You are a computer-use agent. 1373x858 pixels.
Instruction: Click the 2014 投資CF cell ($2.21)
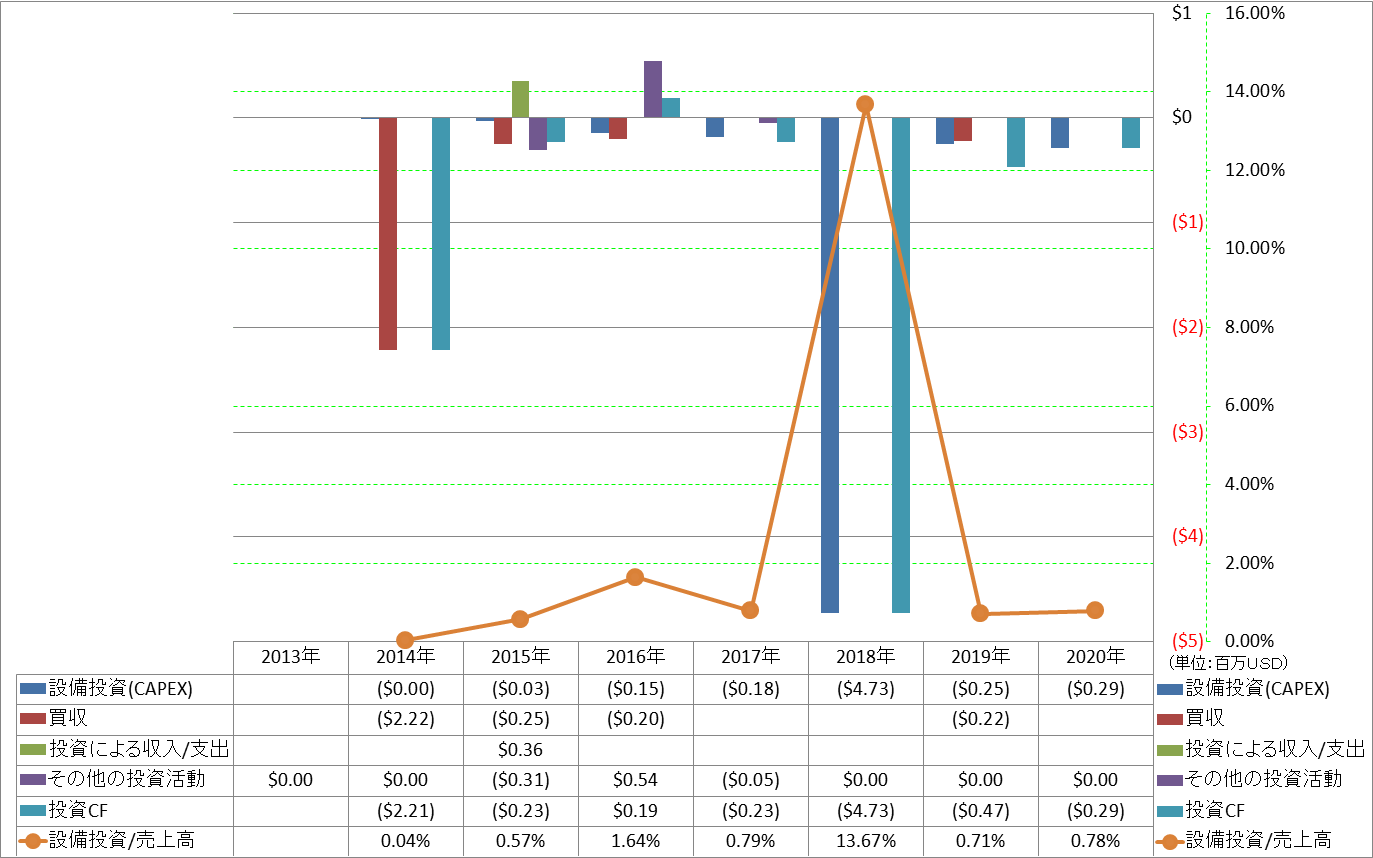(405, 809)
